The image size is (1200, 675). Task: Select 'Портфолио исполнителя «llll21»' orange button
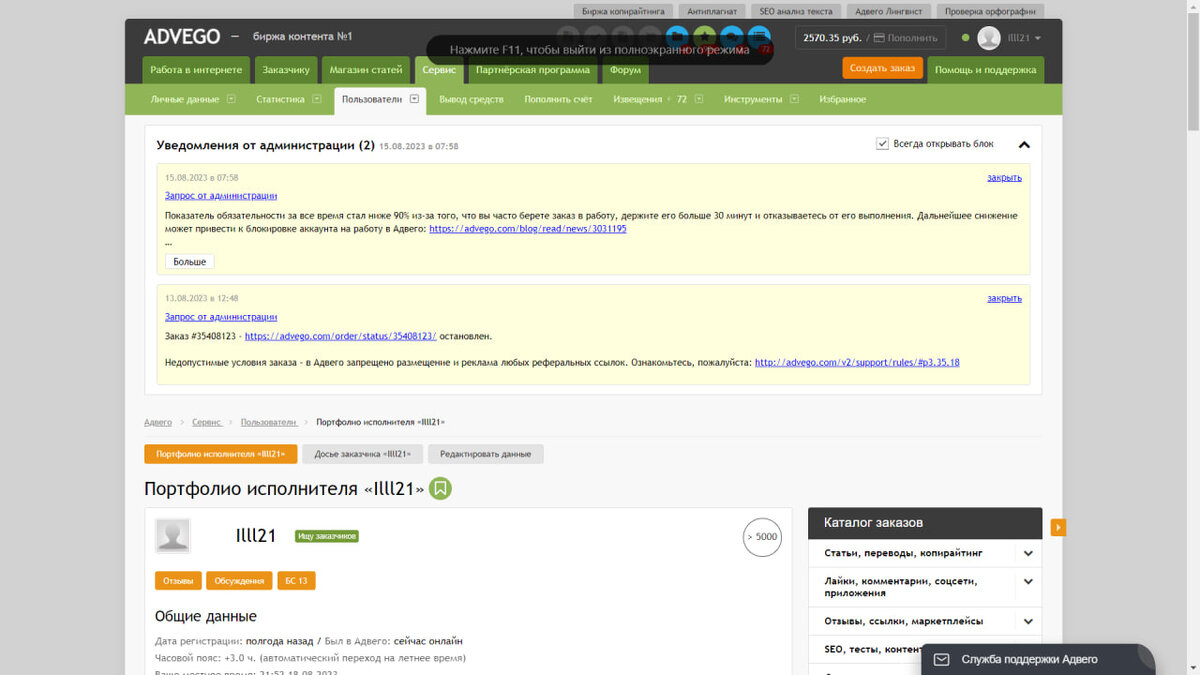[x=221, y=454]
